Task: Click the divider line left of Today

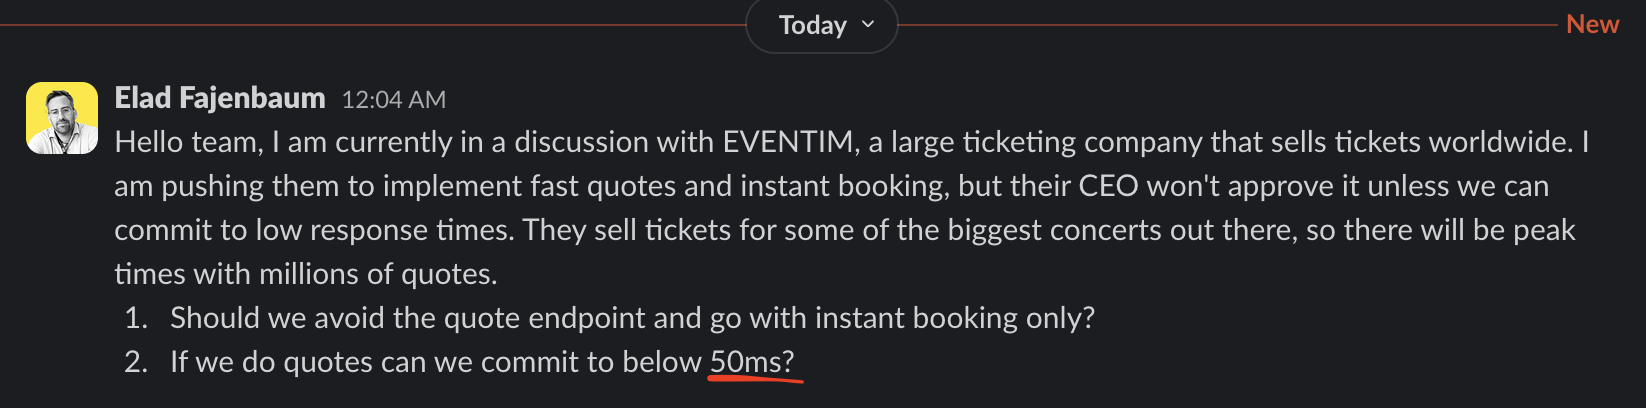Action: [x=370, y=25]
